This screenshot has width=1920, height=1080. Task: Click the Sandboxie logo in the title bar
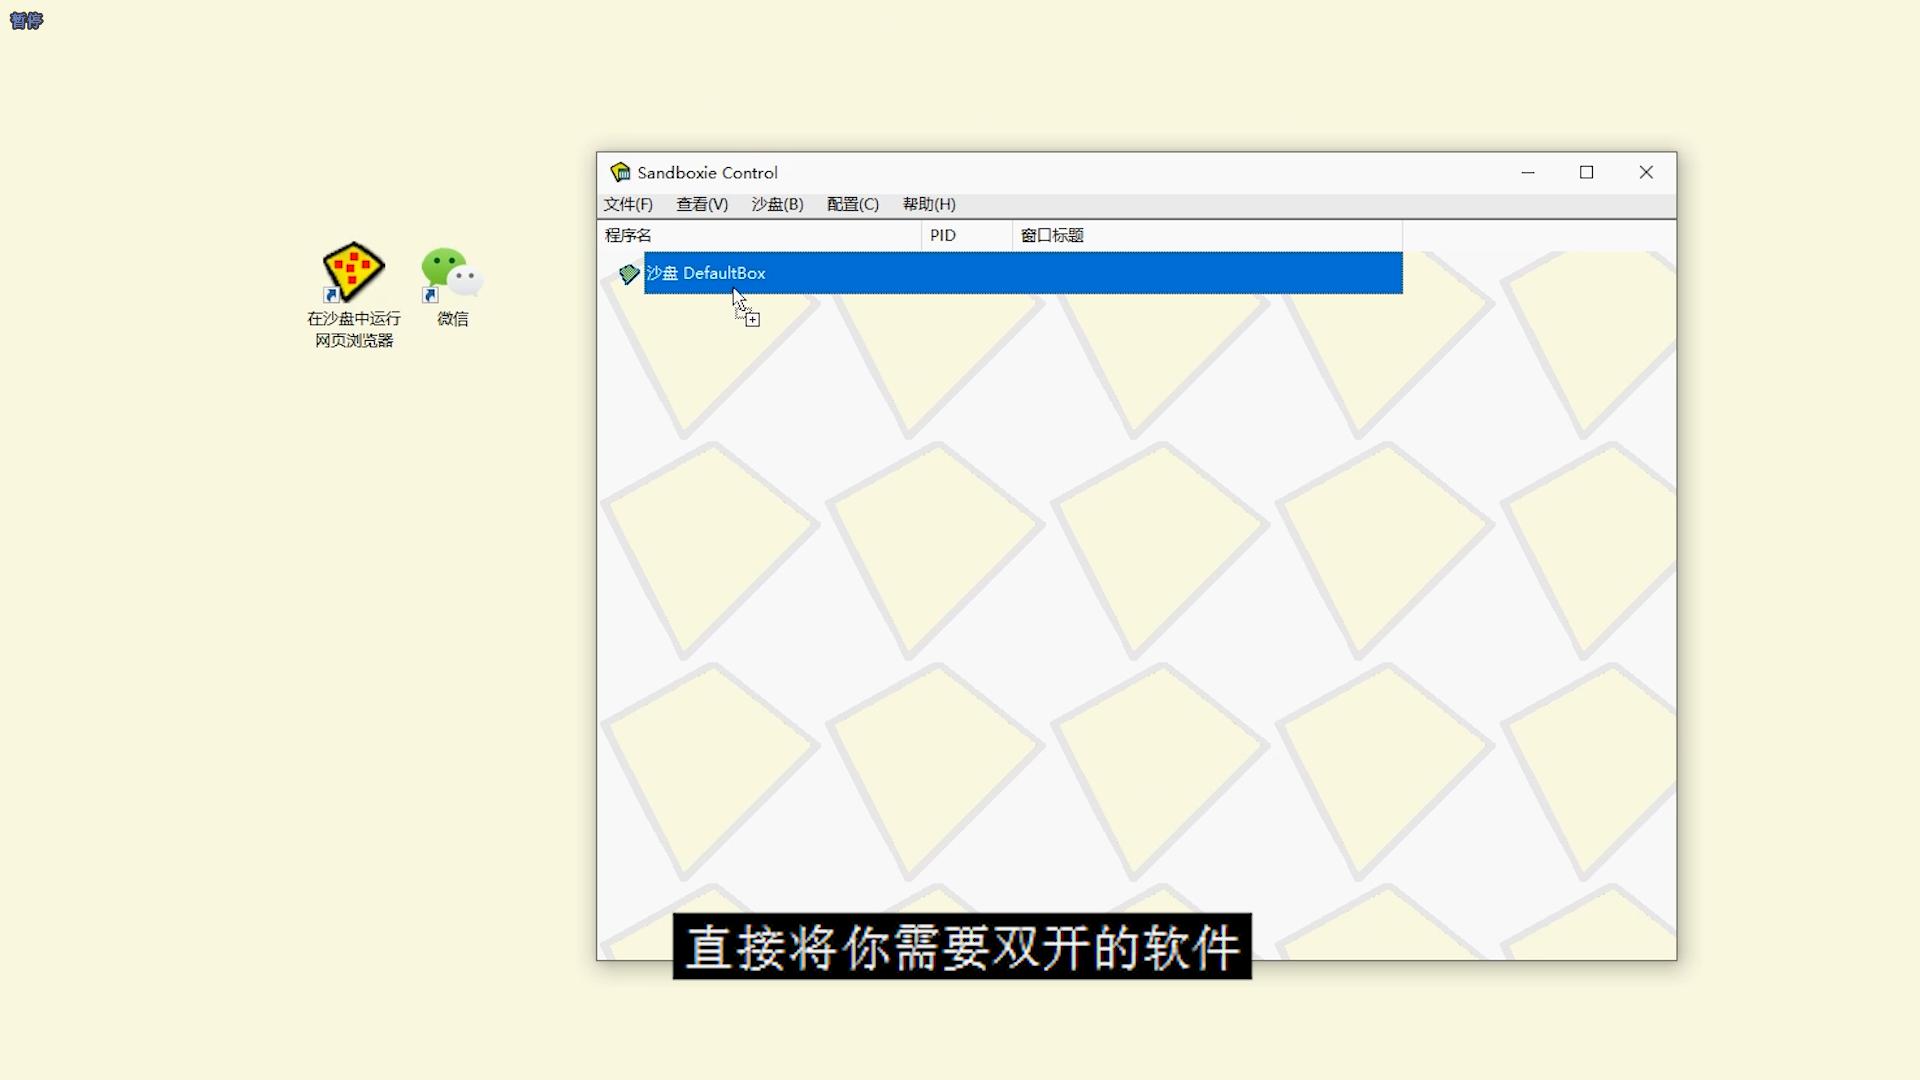620,172
